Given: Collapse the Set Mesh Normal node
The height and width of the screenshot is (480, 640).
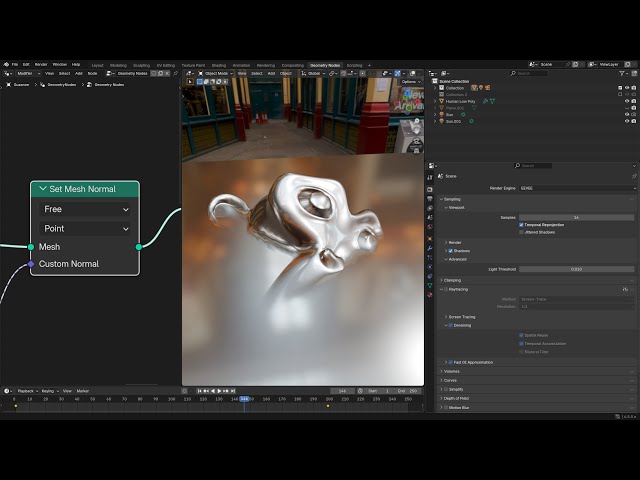Looking at the screenshot, I should (x=43, y=189).
